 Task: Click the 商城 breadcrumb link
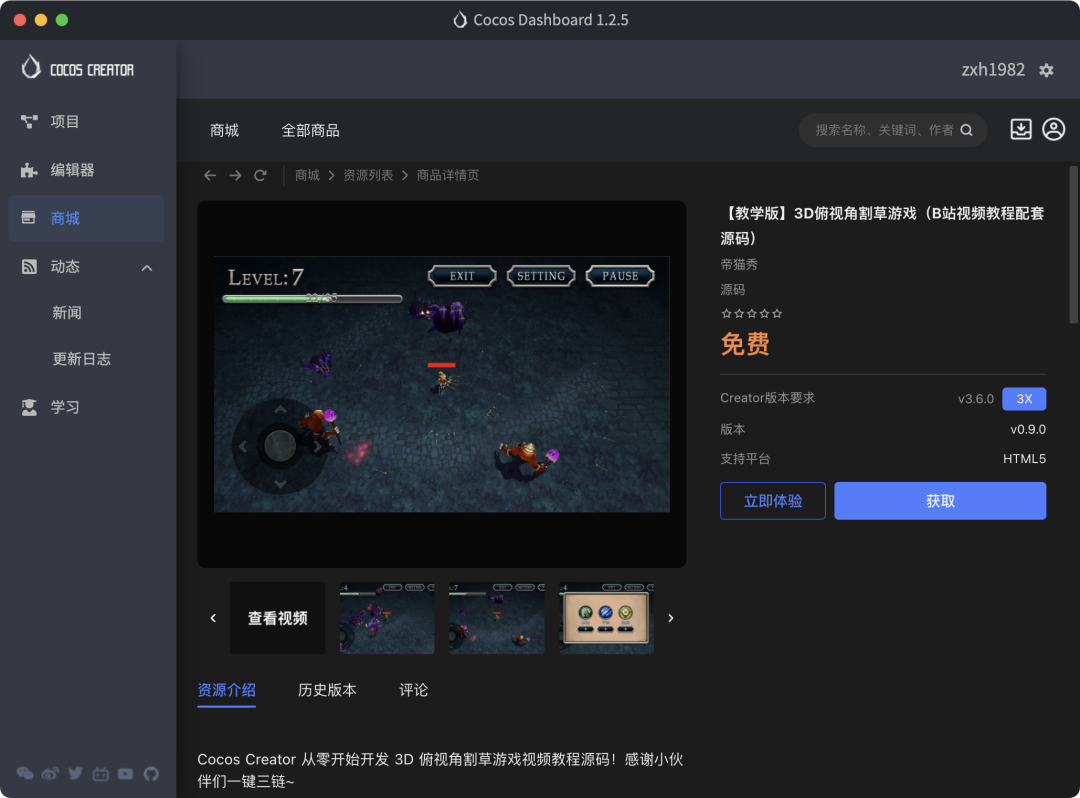pos(307,176)
